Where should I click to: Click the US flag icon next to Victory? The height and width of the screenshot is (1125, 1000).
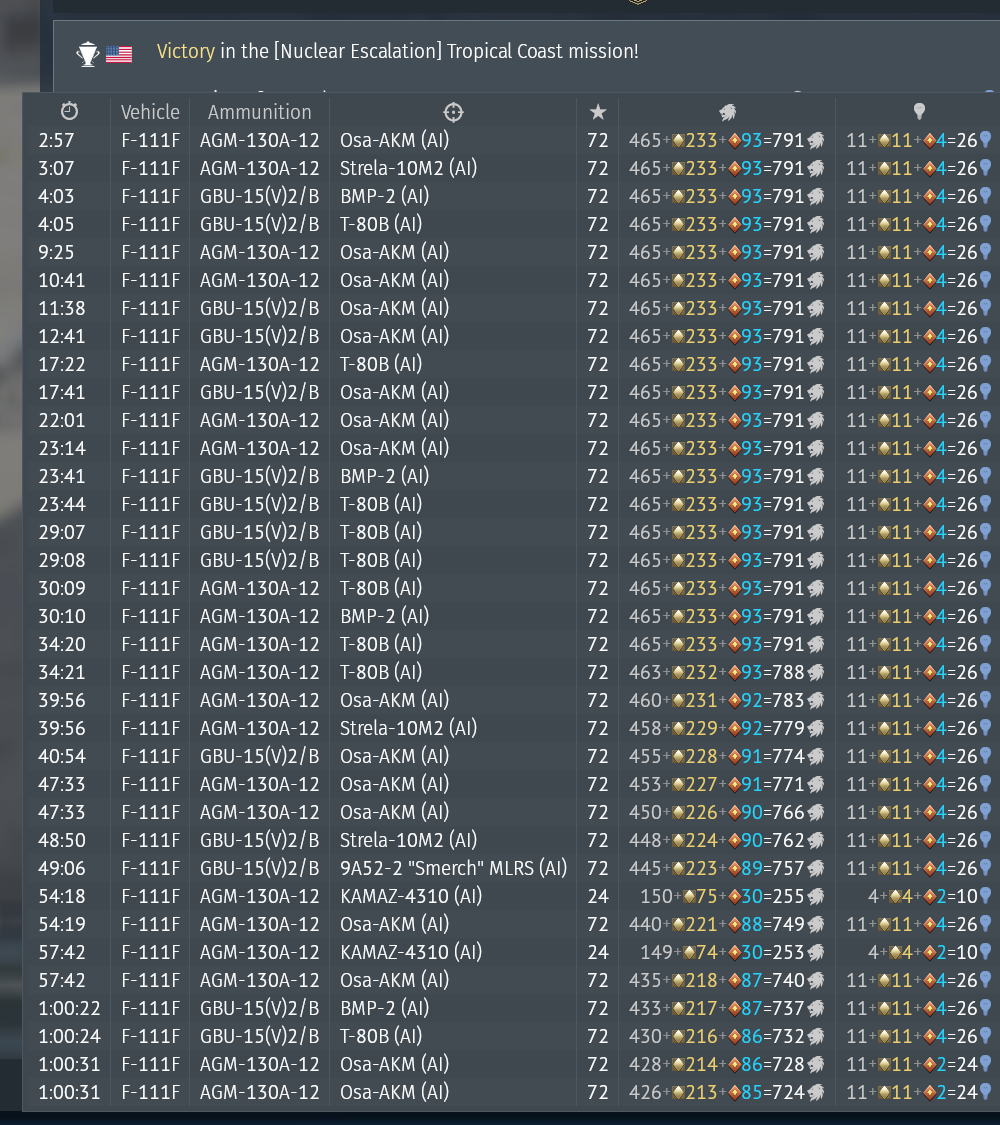pyautogui.click(x=119, y=53)
